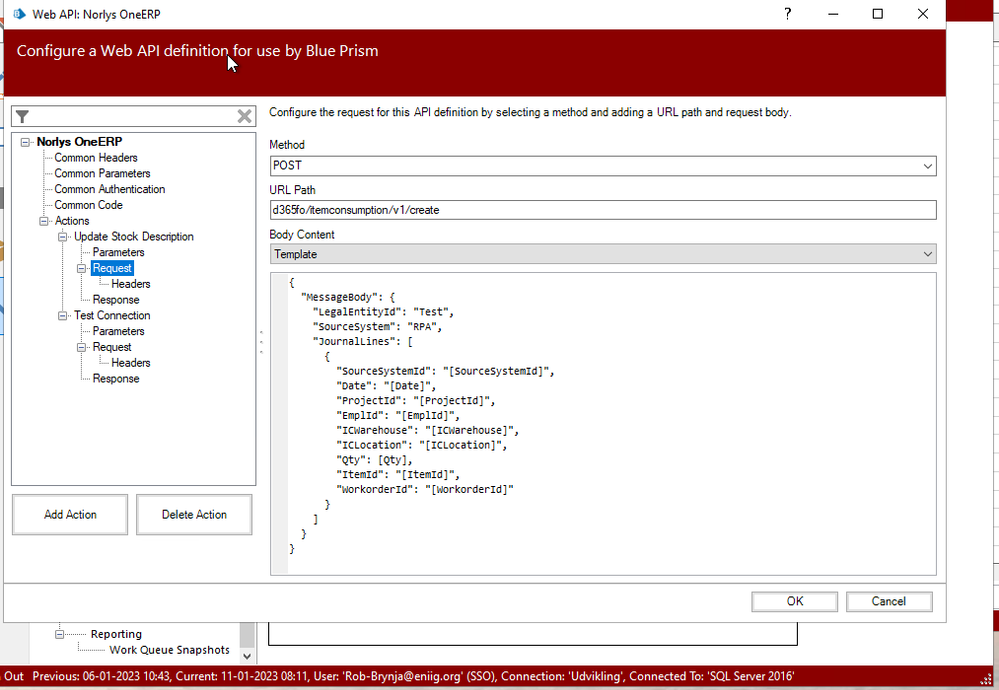This screenshot has width=999, height=690.
Task: Click the Delete Action button
Action: pyautogui.click(x=194, y=515)
